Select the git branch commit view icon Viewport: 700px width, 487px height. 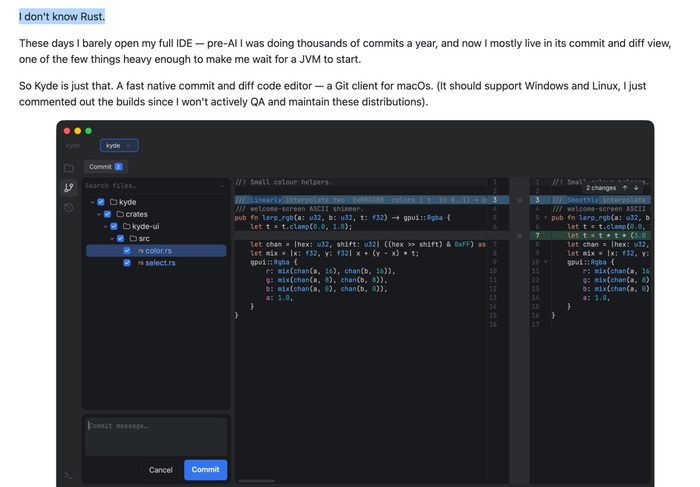(x=69, y=188)
